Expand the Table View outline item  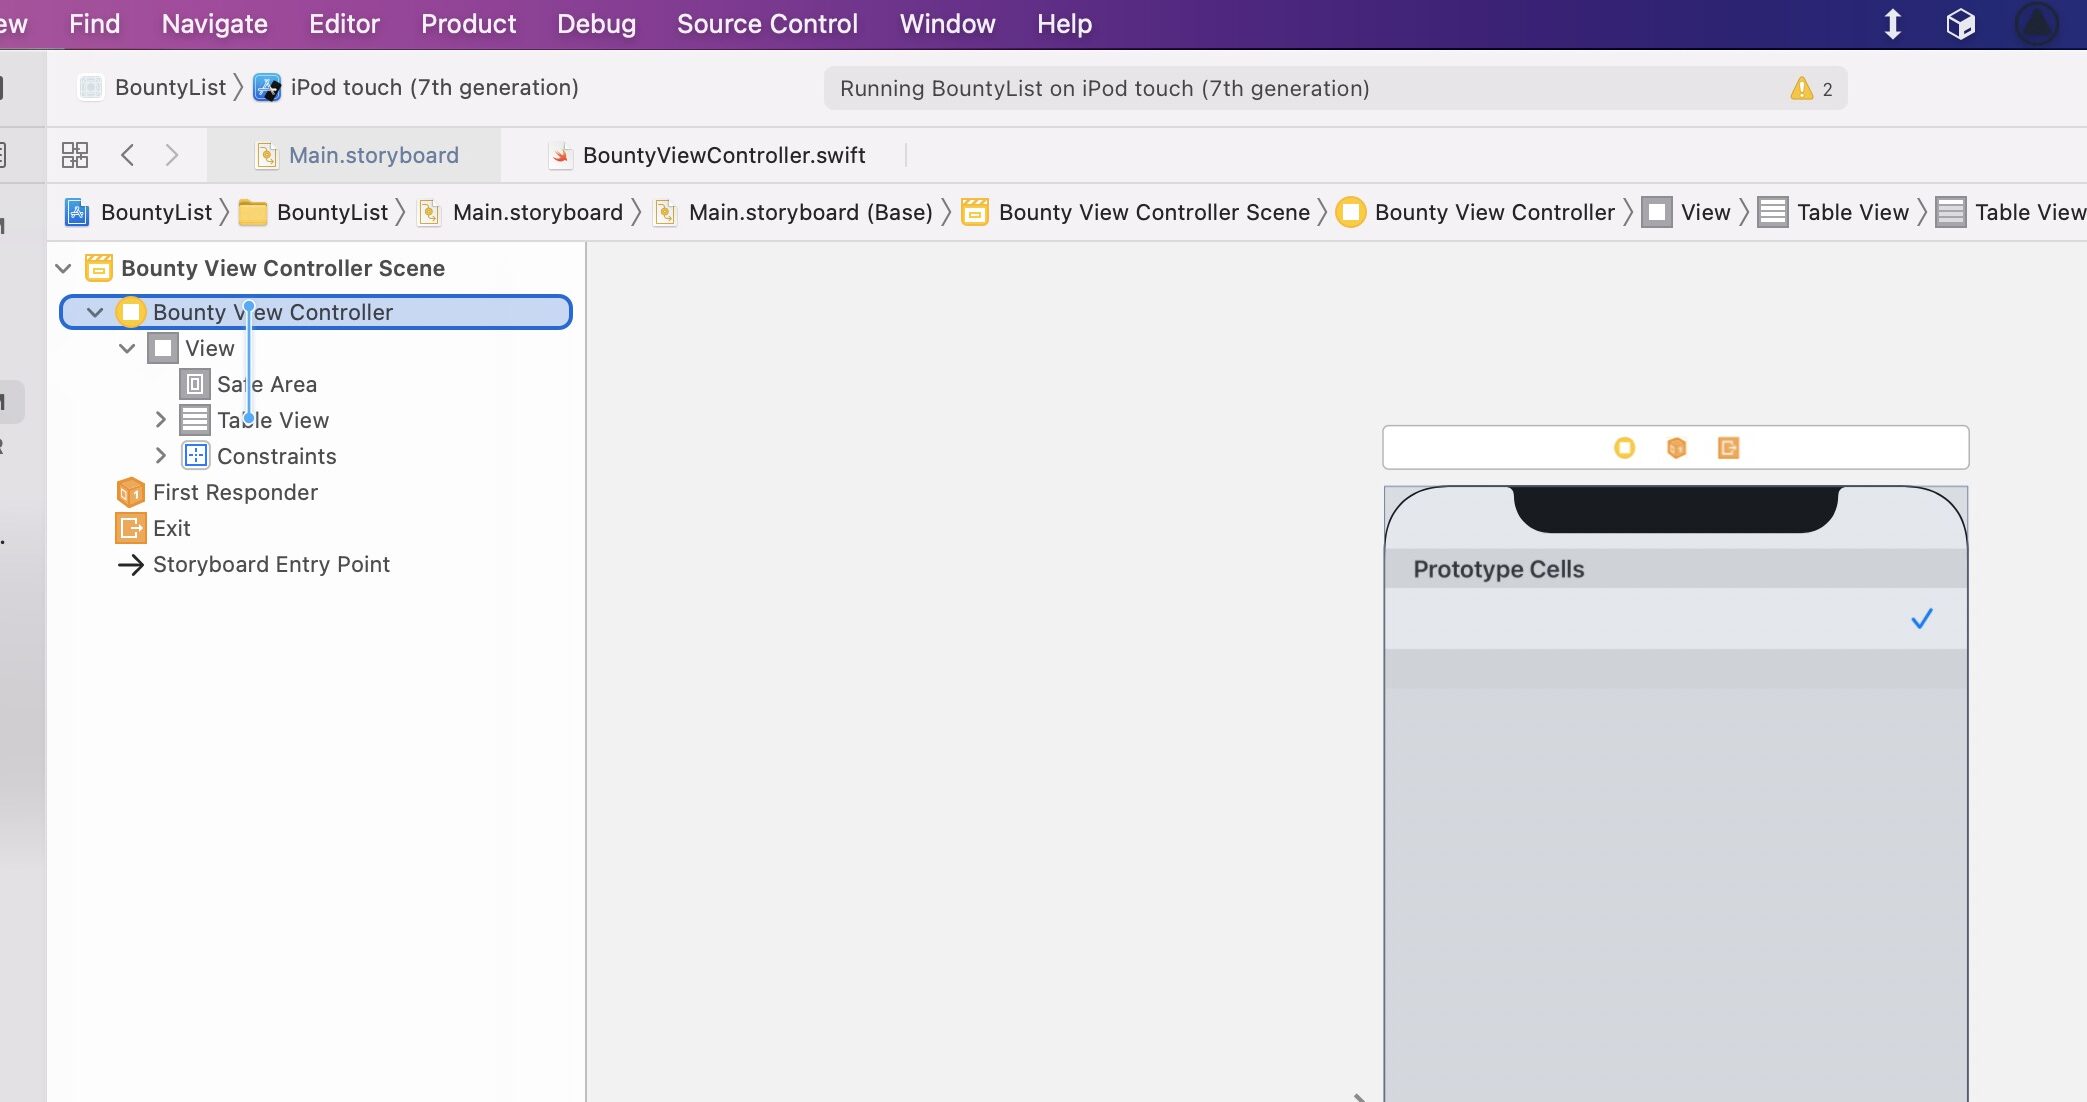coord(160,420)
